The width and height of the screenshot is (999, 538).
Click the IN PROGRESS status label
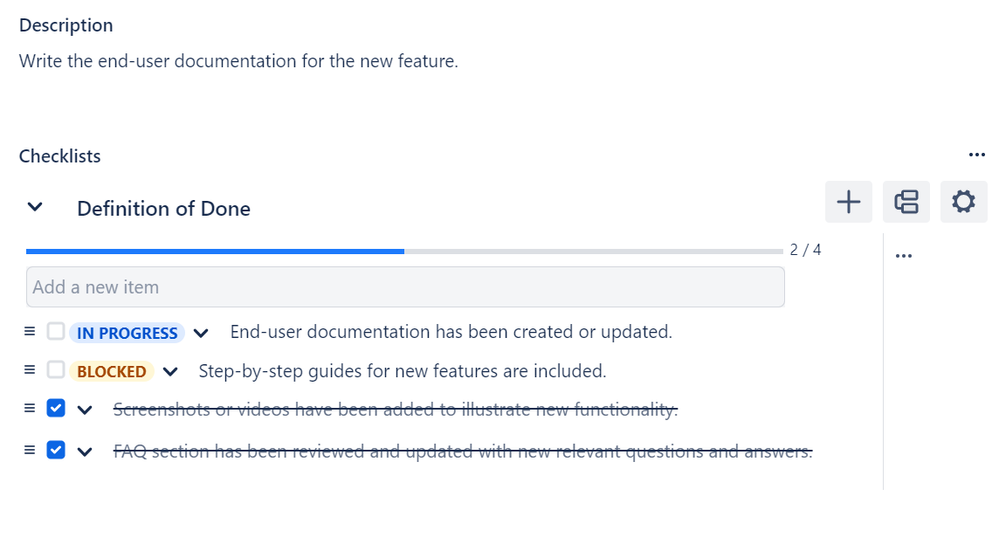(x=127, y=333)
